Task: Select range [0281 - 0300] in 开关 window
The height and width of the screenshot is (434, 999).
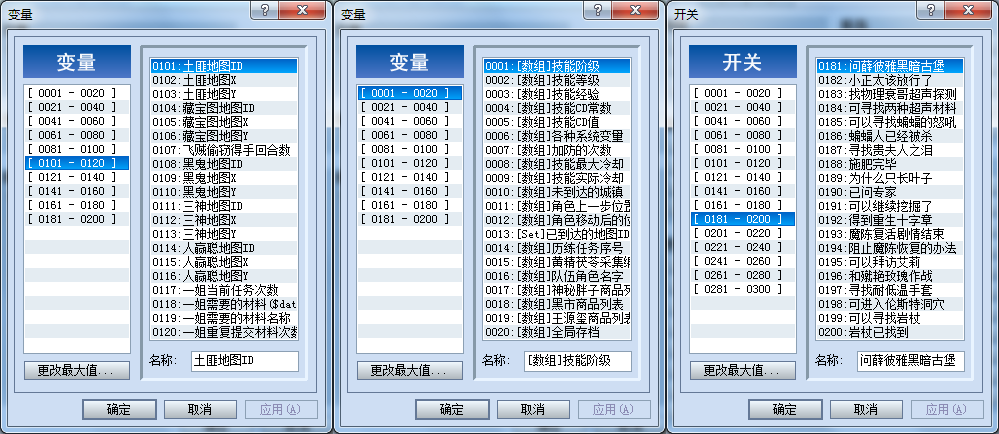Action: pyautogui.click(x=743, y=289)
